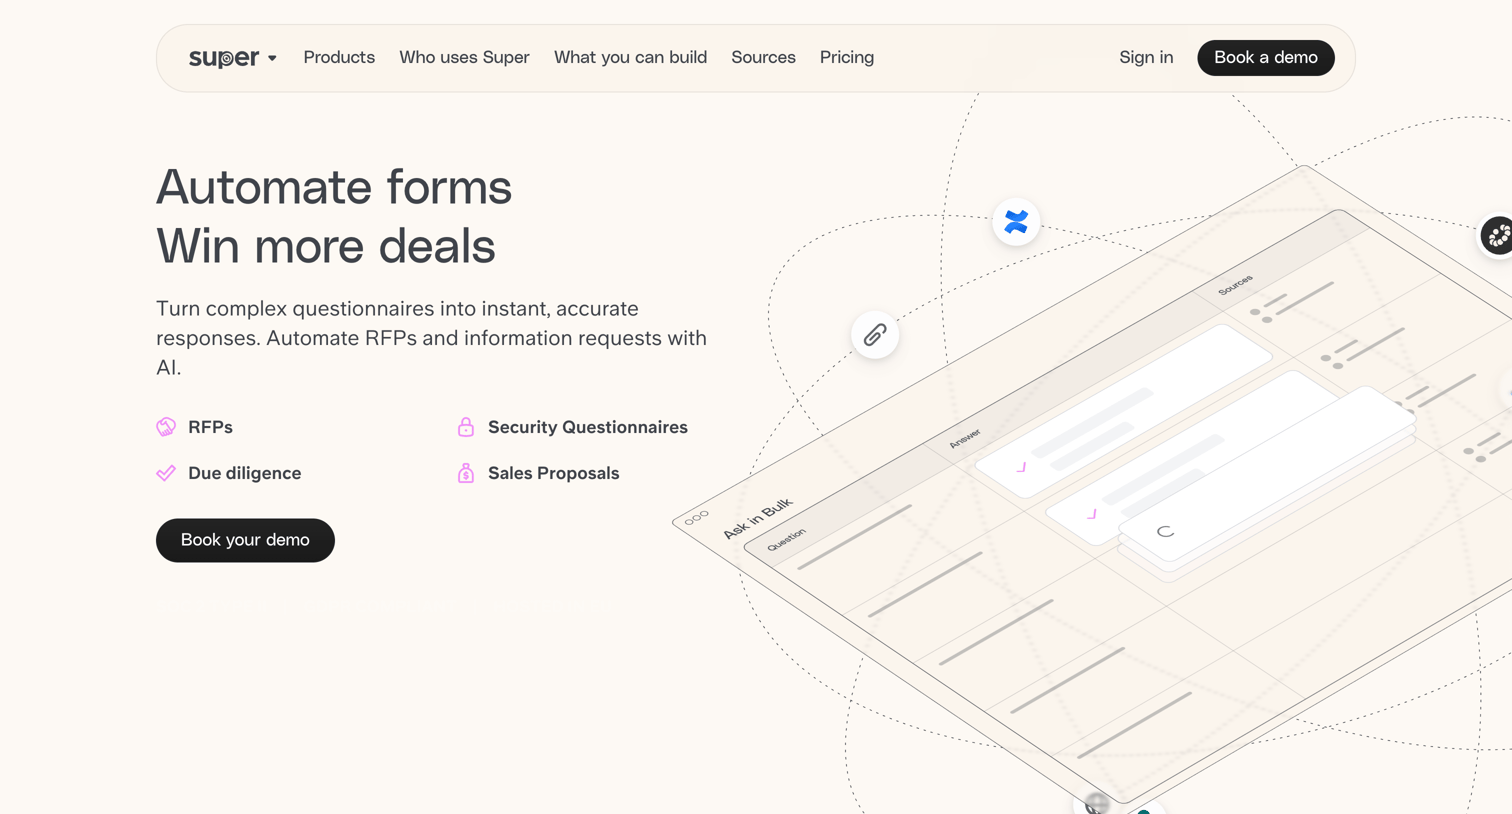The height and width of the screenshot is (814, 1512).
Task: Click the Sources column header in illustration
Action: (x=1236, y=286)
